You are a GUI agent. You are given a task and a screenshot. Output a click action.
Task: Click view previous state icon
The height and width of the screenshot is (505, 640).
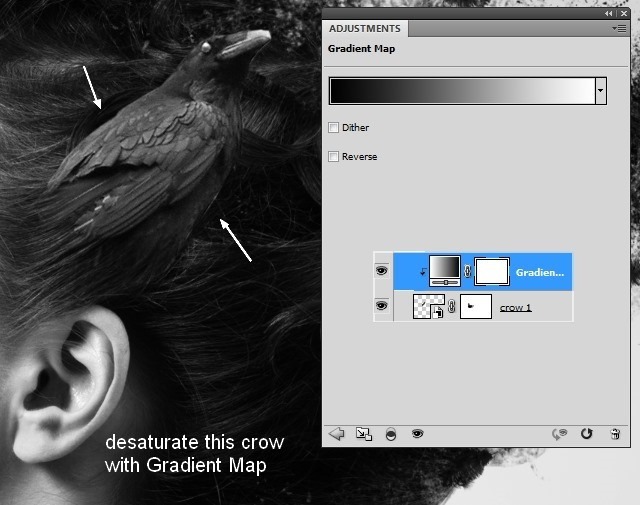pyautogui.click(x=560, y=434)
